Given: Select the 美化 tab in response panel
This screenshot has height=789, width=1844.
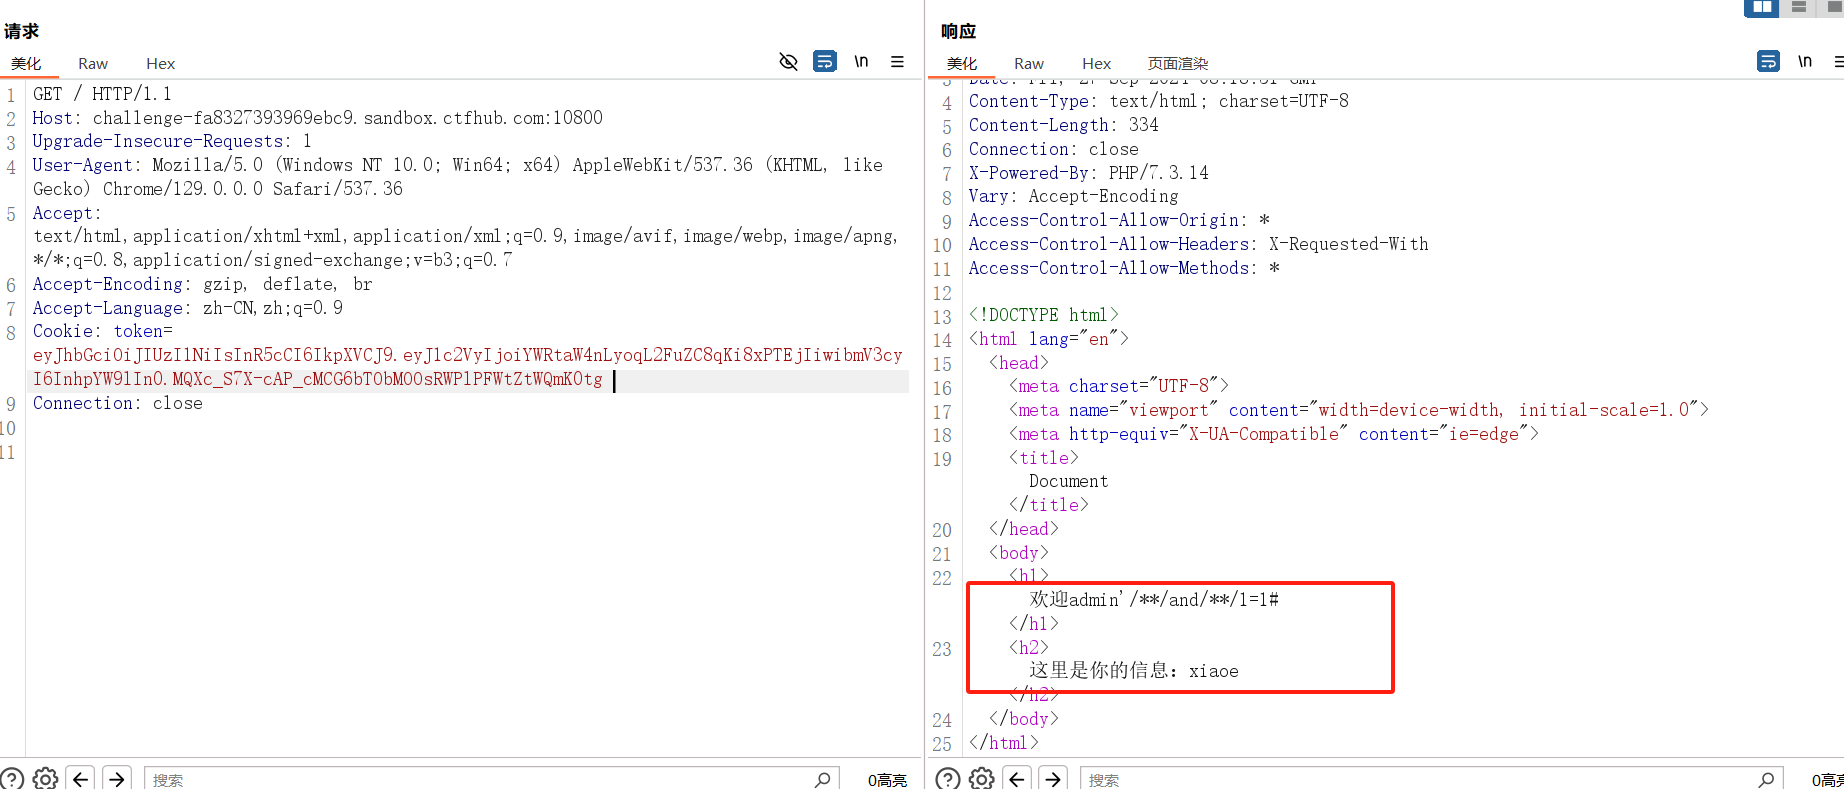Looking at the screenshot, I should point(962,64).
